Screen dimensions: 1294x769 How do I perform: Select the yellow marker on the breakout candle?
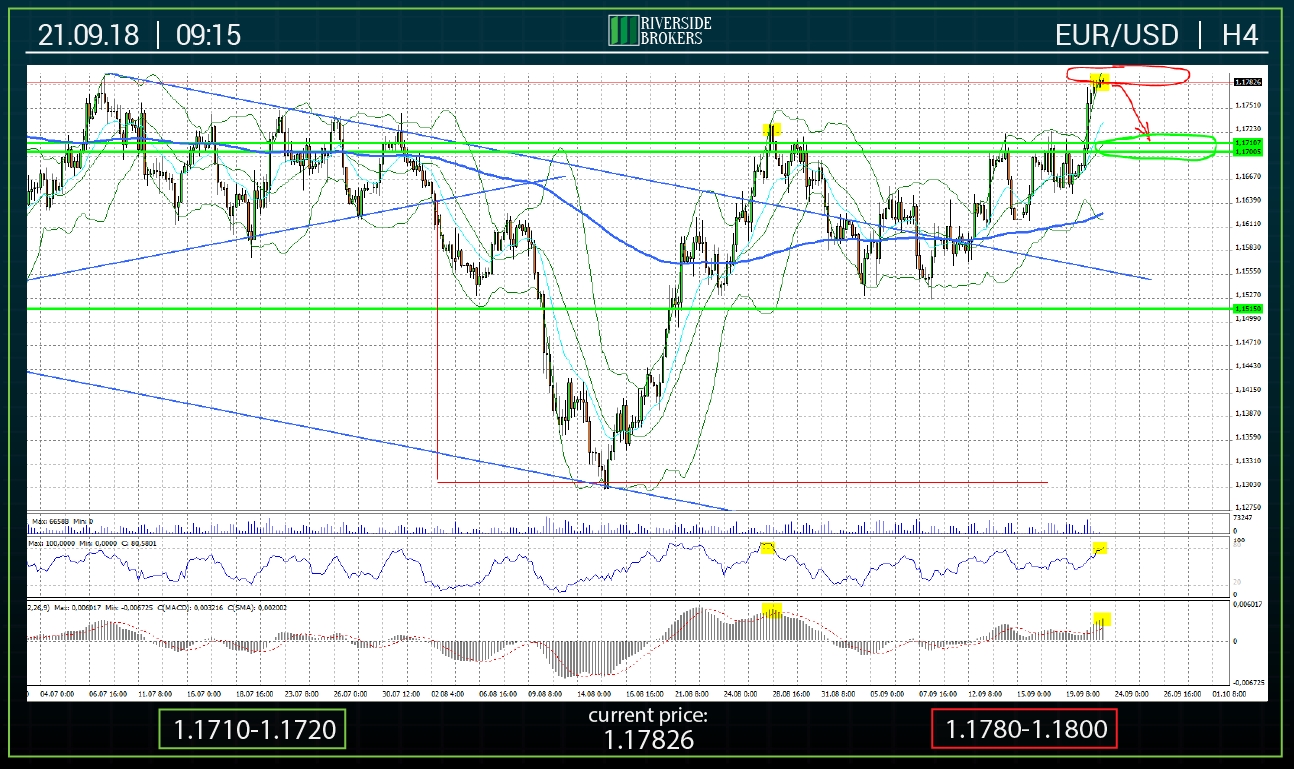[x=1100, y=80]
